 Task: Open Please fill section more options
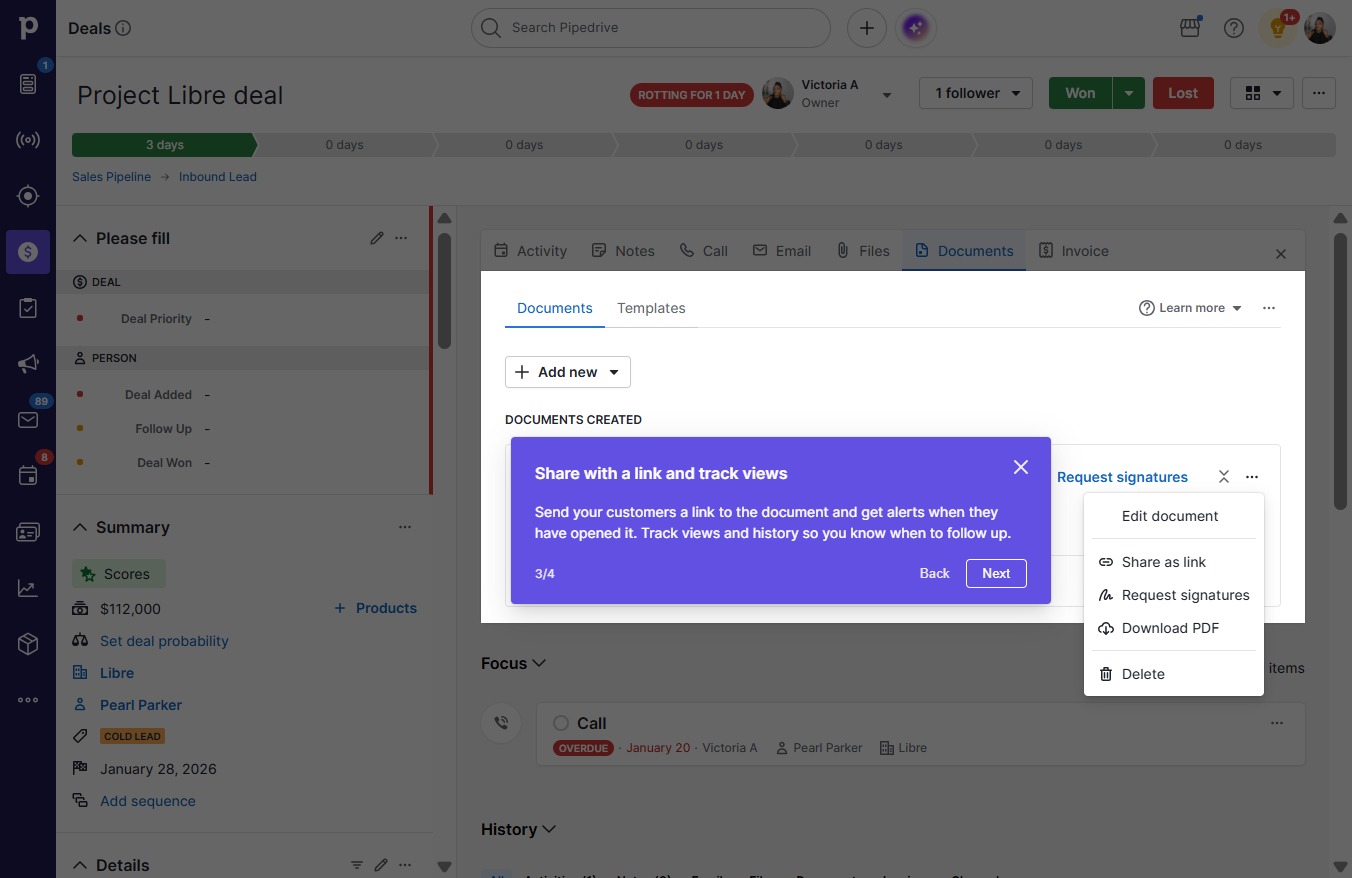tap(401, 238)
